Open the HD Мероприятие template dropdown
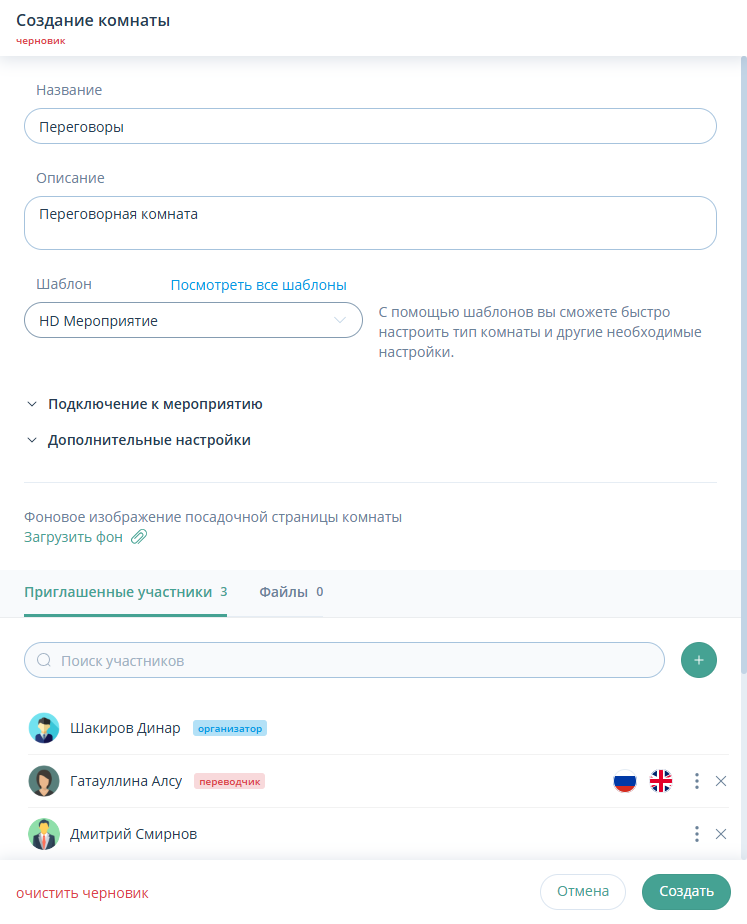The height and width of the screenshot is (924, 747). point(193,321)
